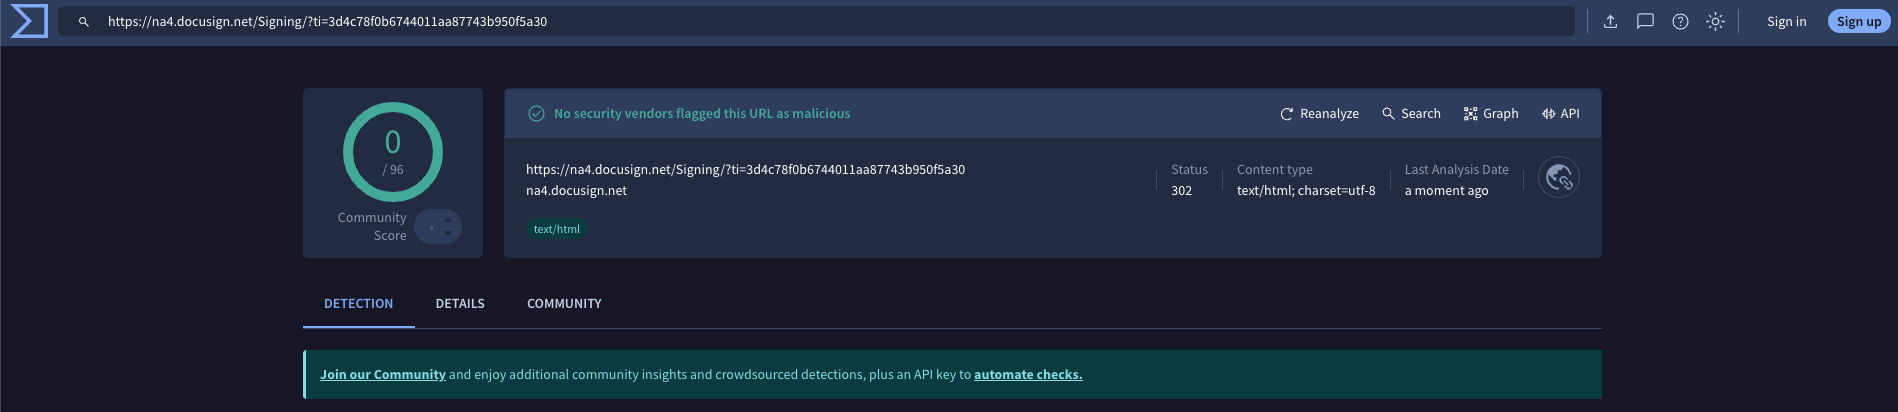Image resolution: width=1898 pixels, height=412 pixels.
Task: Click the API button
Action: (x=1560, y=114)
